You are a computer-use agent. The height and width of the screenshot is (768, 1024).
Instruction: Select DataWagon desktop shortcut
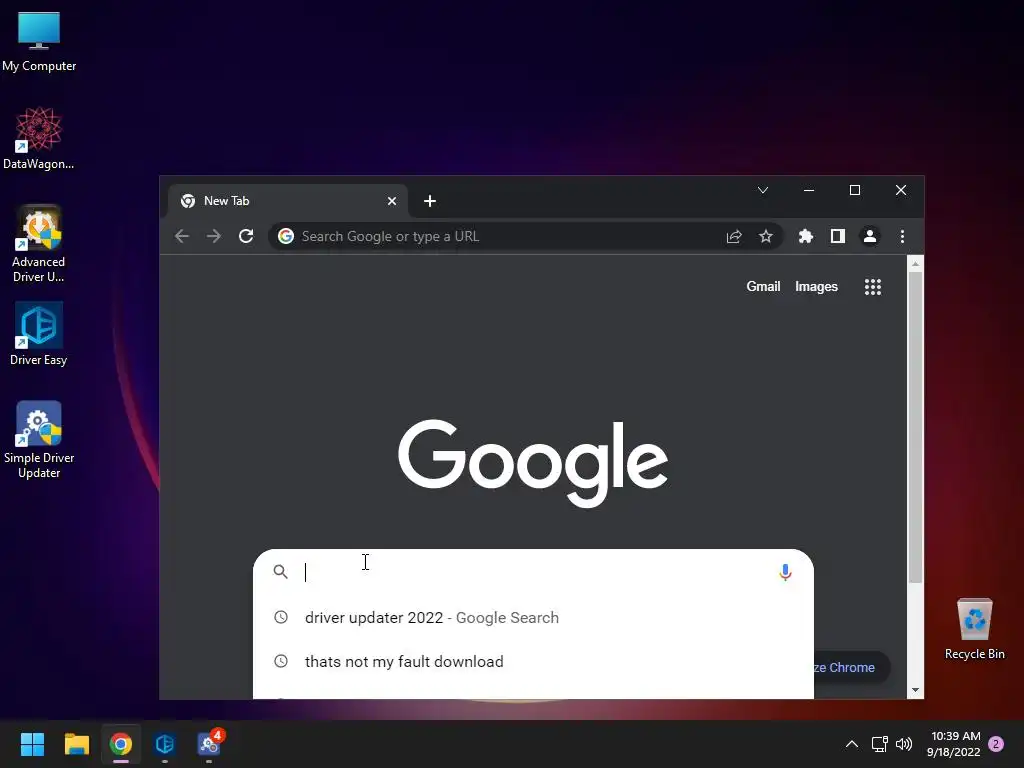pyautogui.click(x=39, y=138)
